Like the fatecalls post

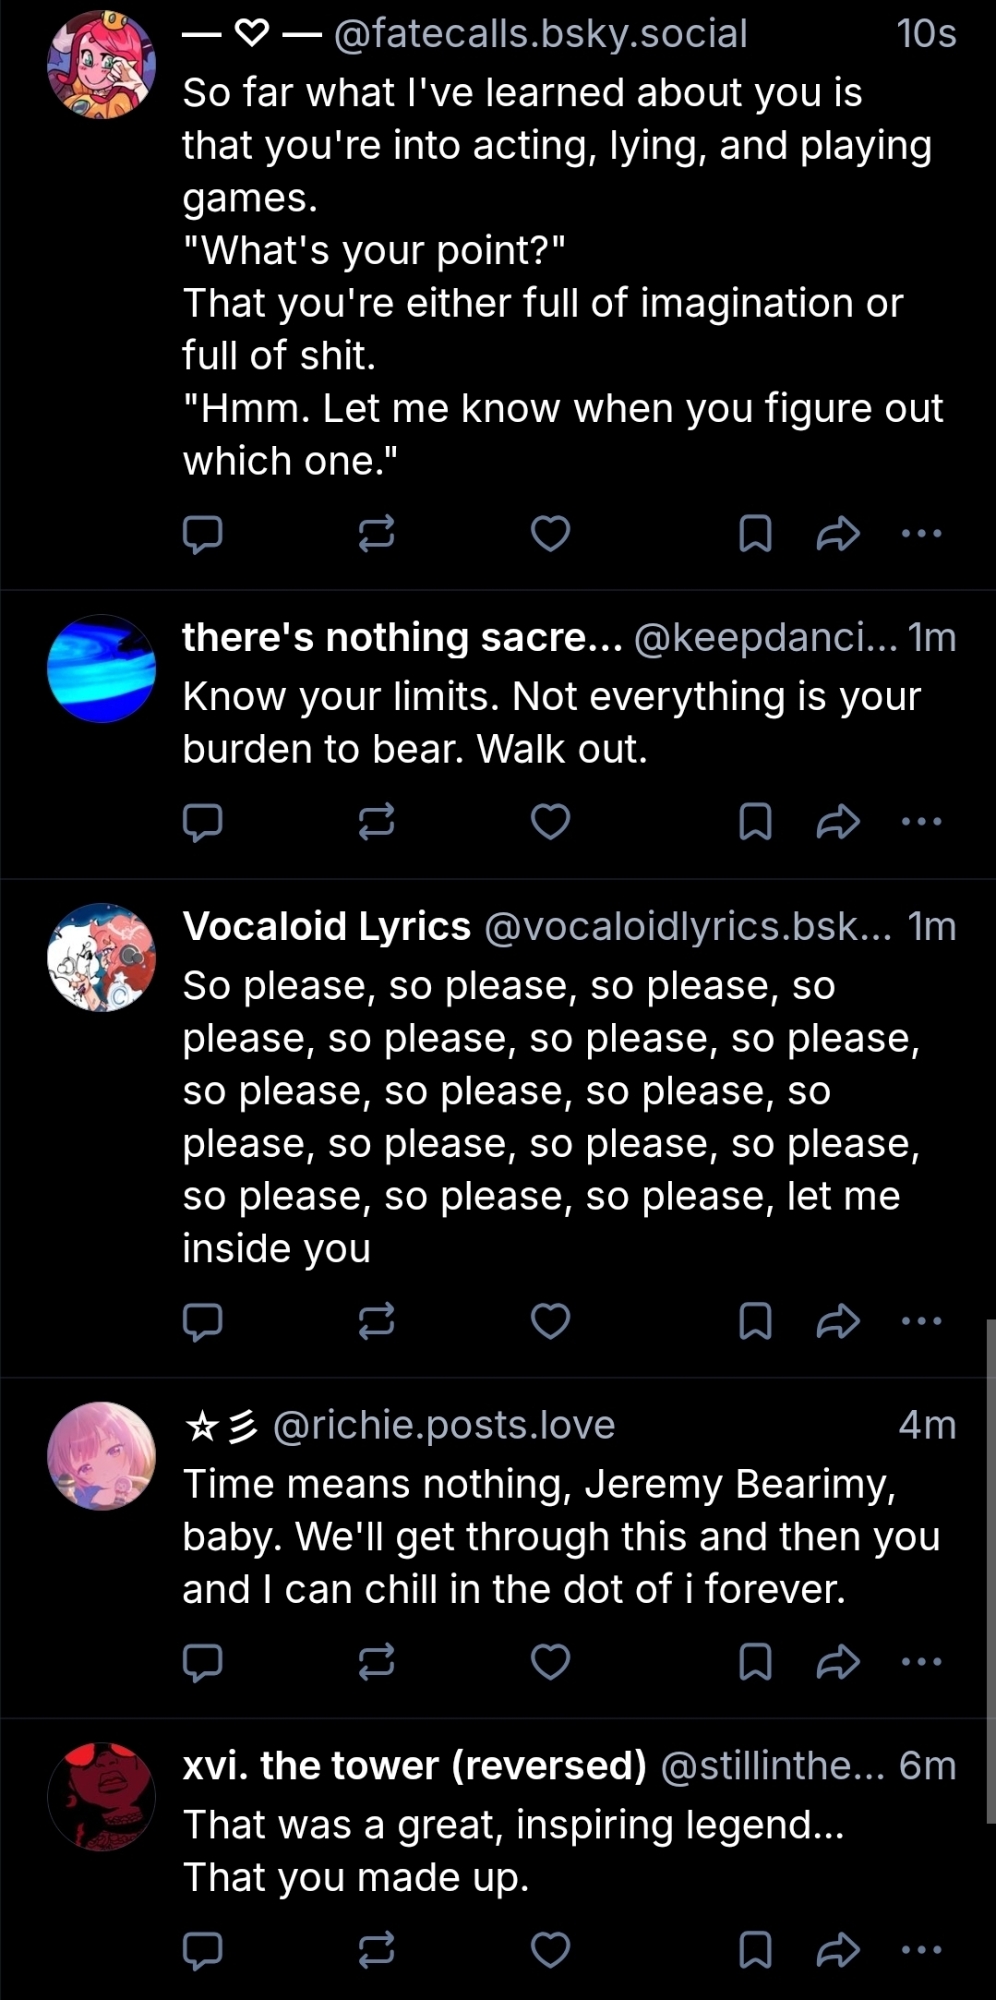point(550,534)
